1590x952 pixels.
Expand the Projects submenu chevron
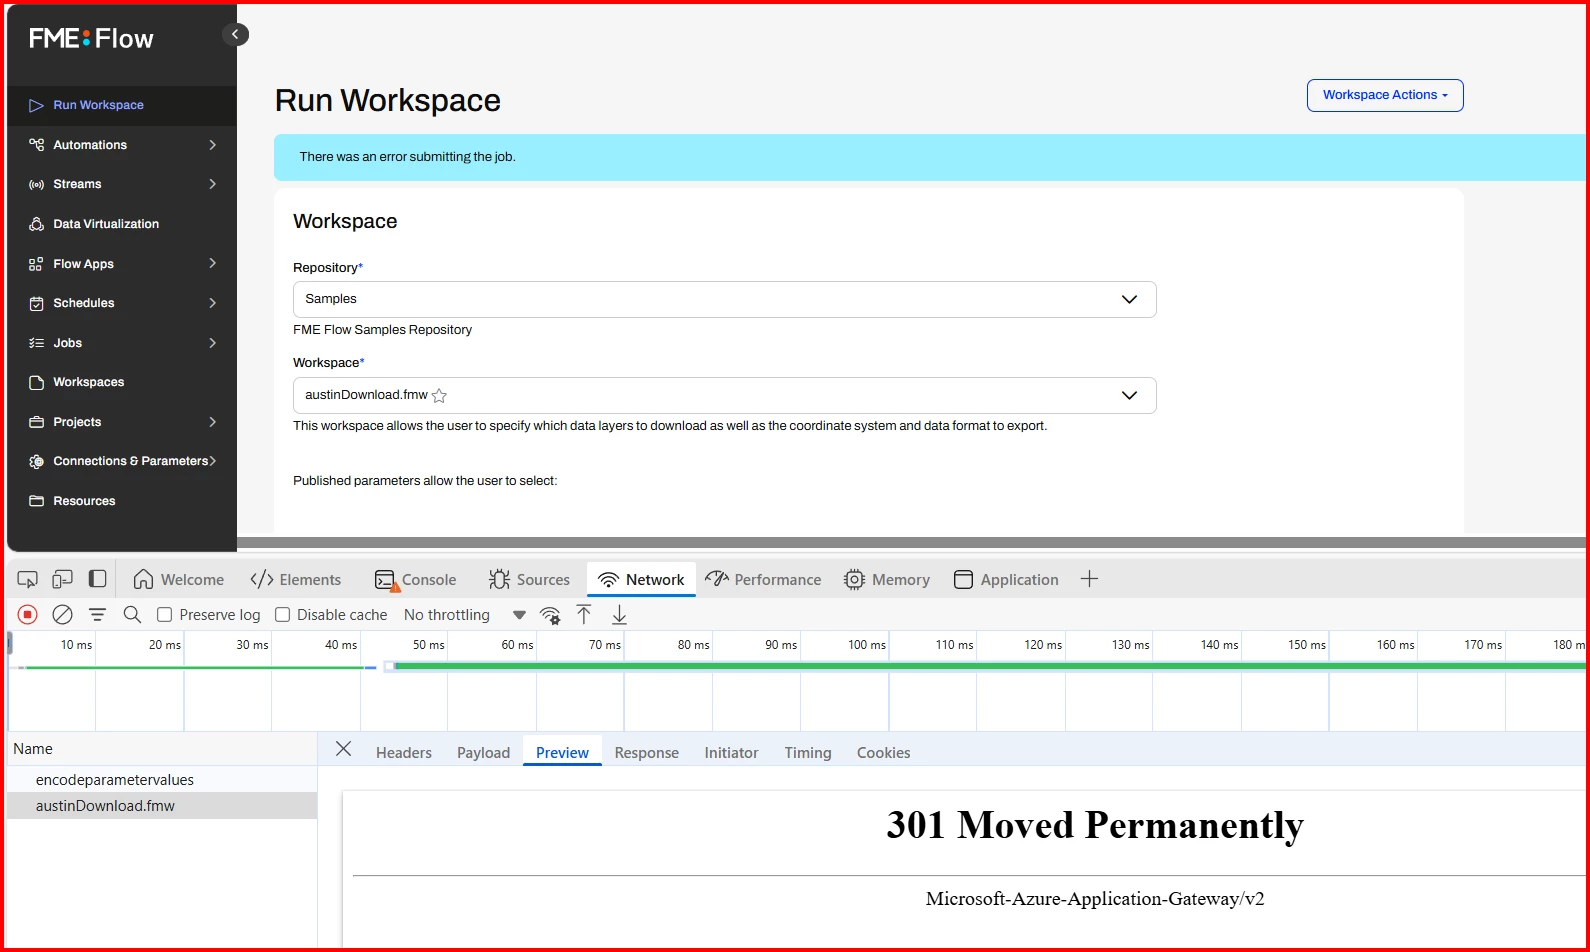click(212, 422)
